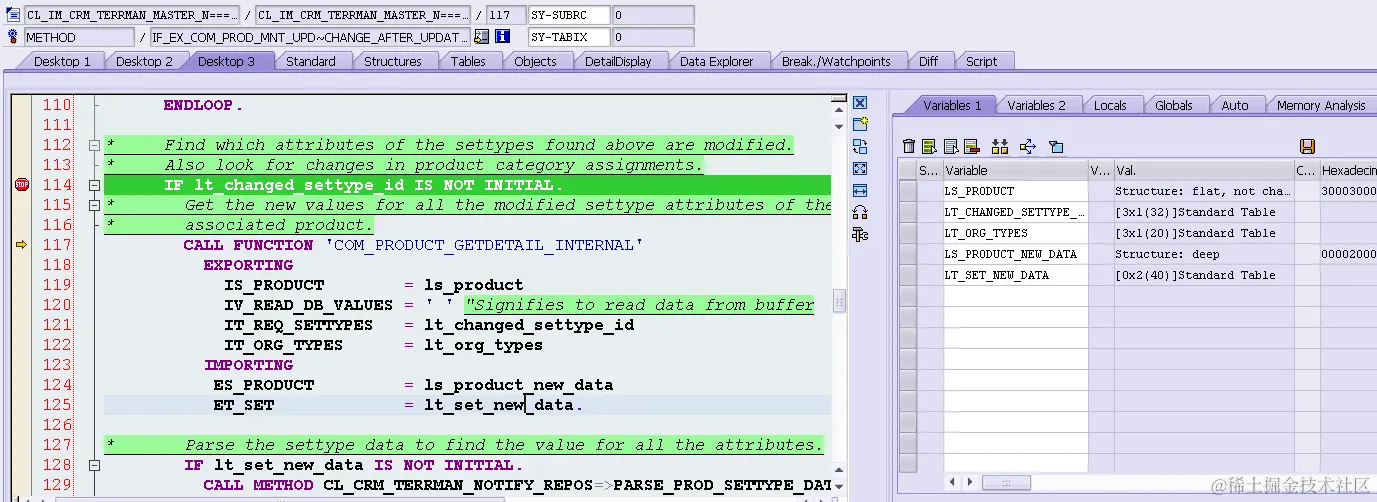Select row marker for LT_ORG_TYPES
The height and width of the screenshot is (502, 1377).
point(908,233)
